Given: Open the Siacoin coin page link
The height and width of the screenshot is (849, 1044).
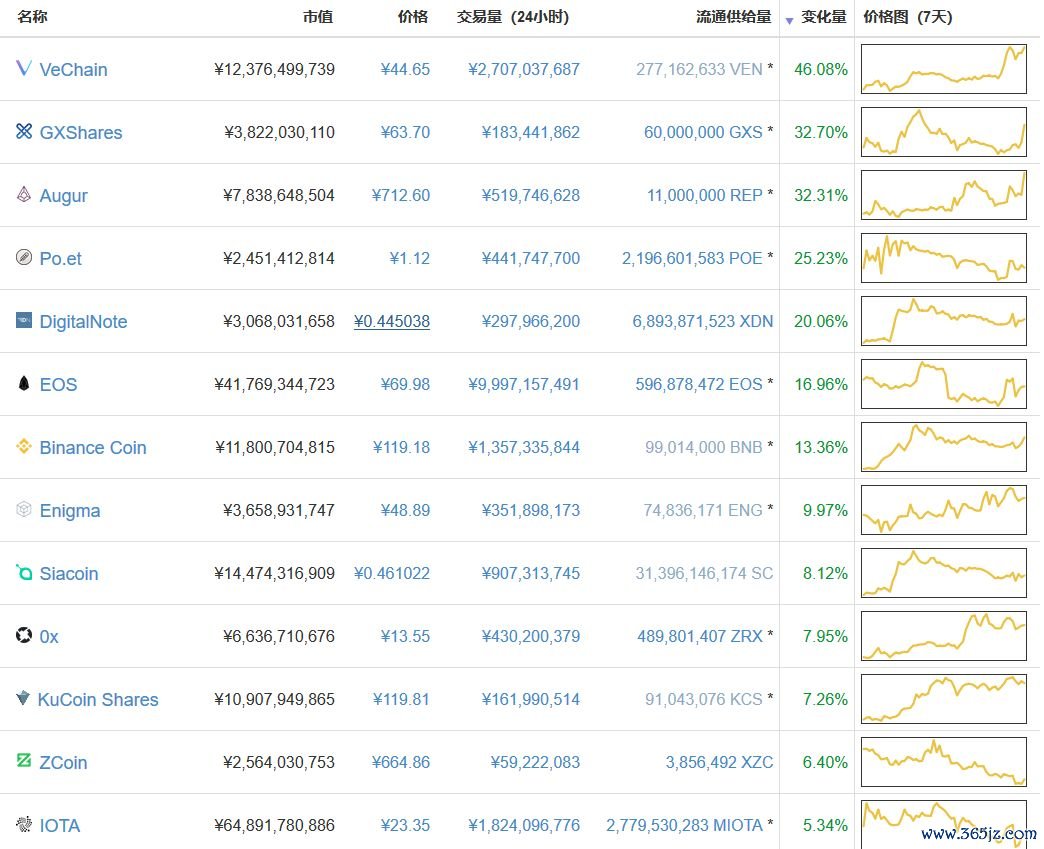Looking at the screenshot, I should coord(69,573).
